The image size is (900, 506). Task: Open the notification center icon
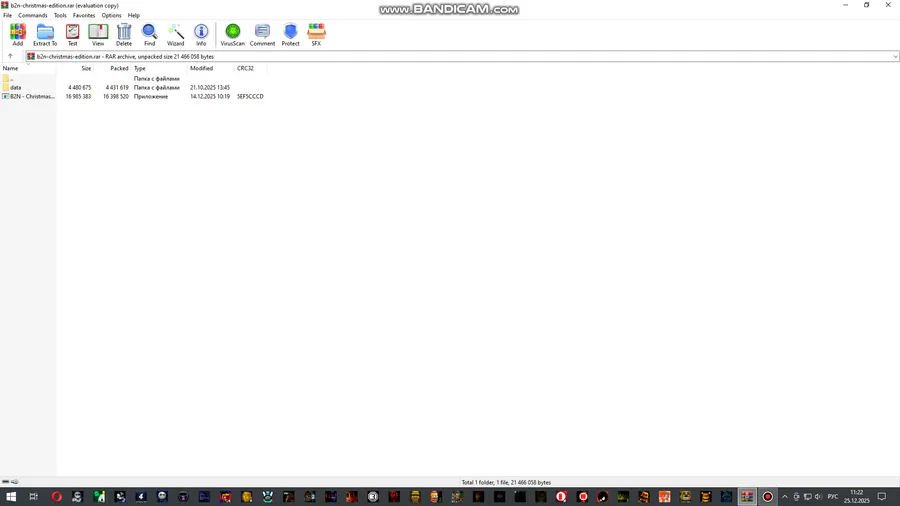pos(882,497)
